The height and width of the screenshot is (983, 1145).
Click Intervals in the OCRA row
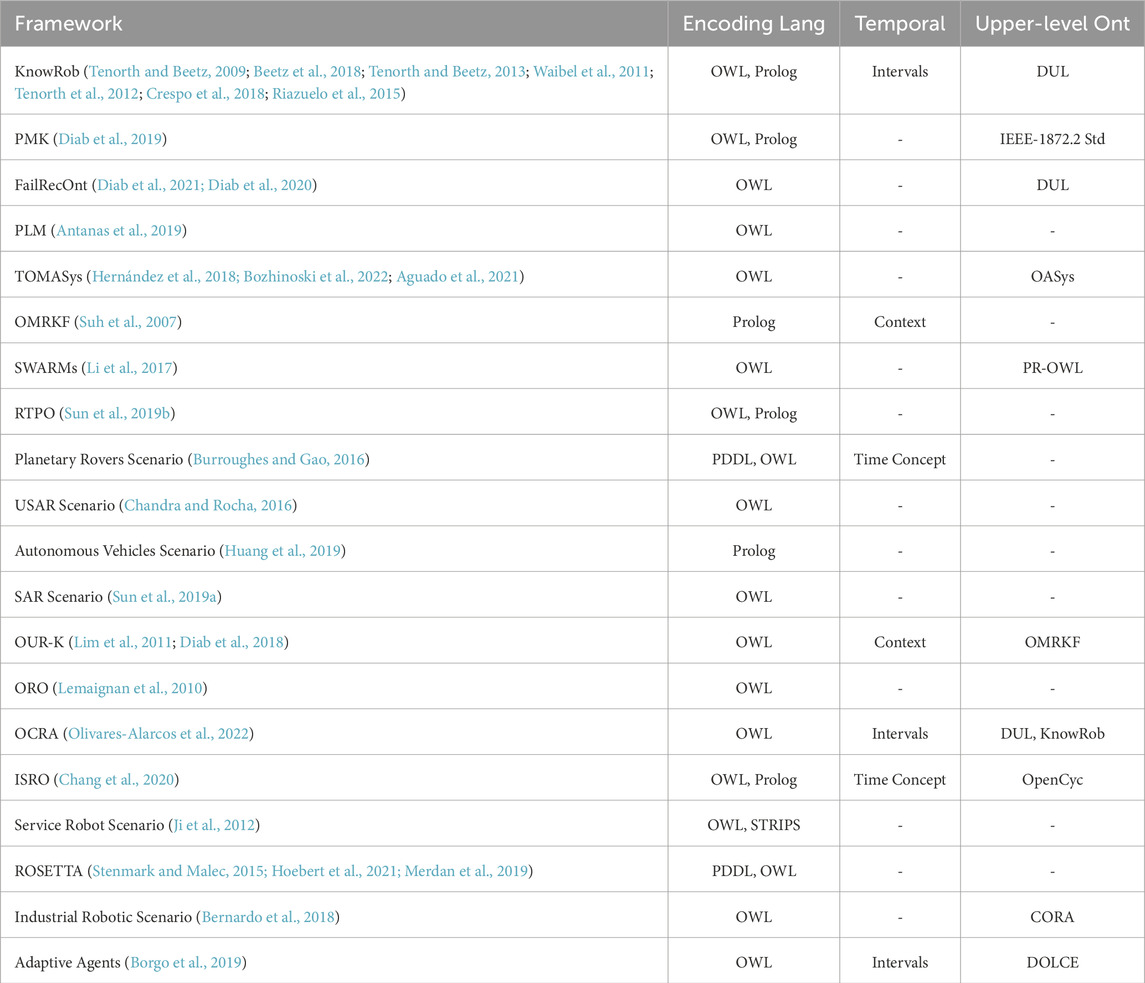900,733
